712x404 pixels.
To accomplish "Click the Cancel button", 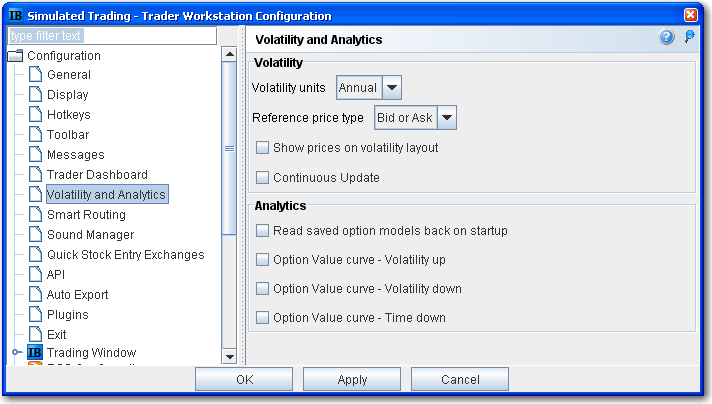I will pyautogui.click(x=460, y=379).
